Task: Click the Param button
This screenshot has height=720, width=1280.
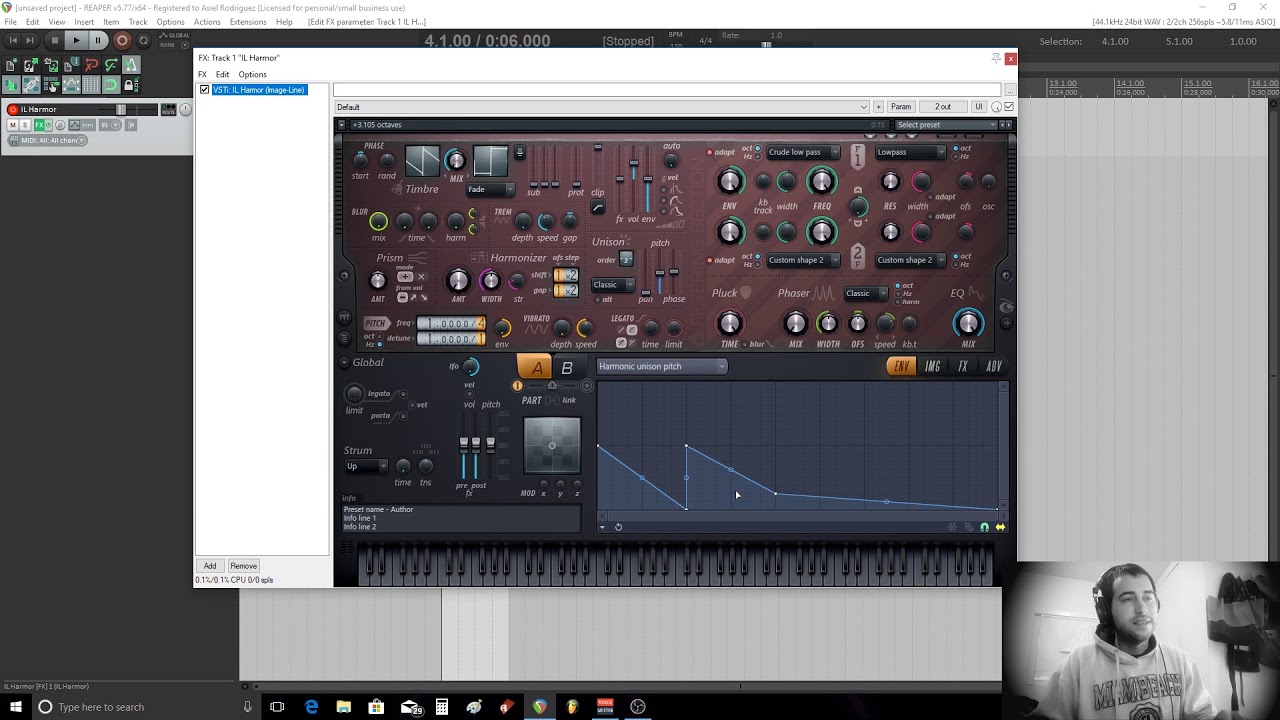Action: [901, 107]
